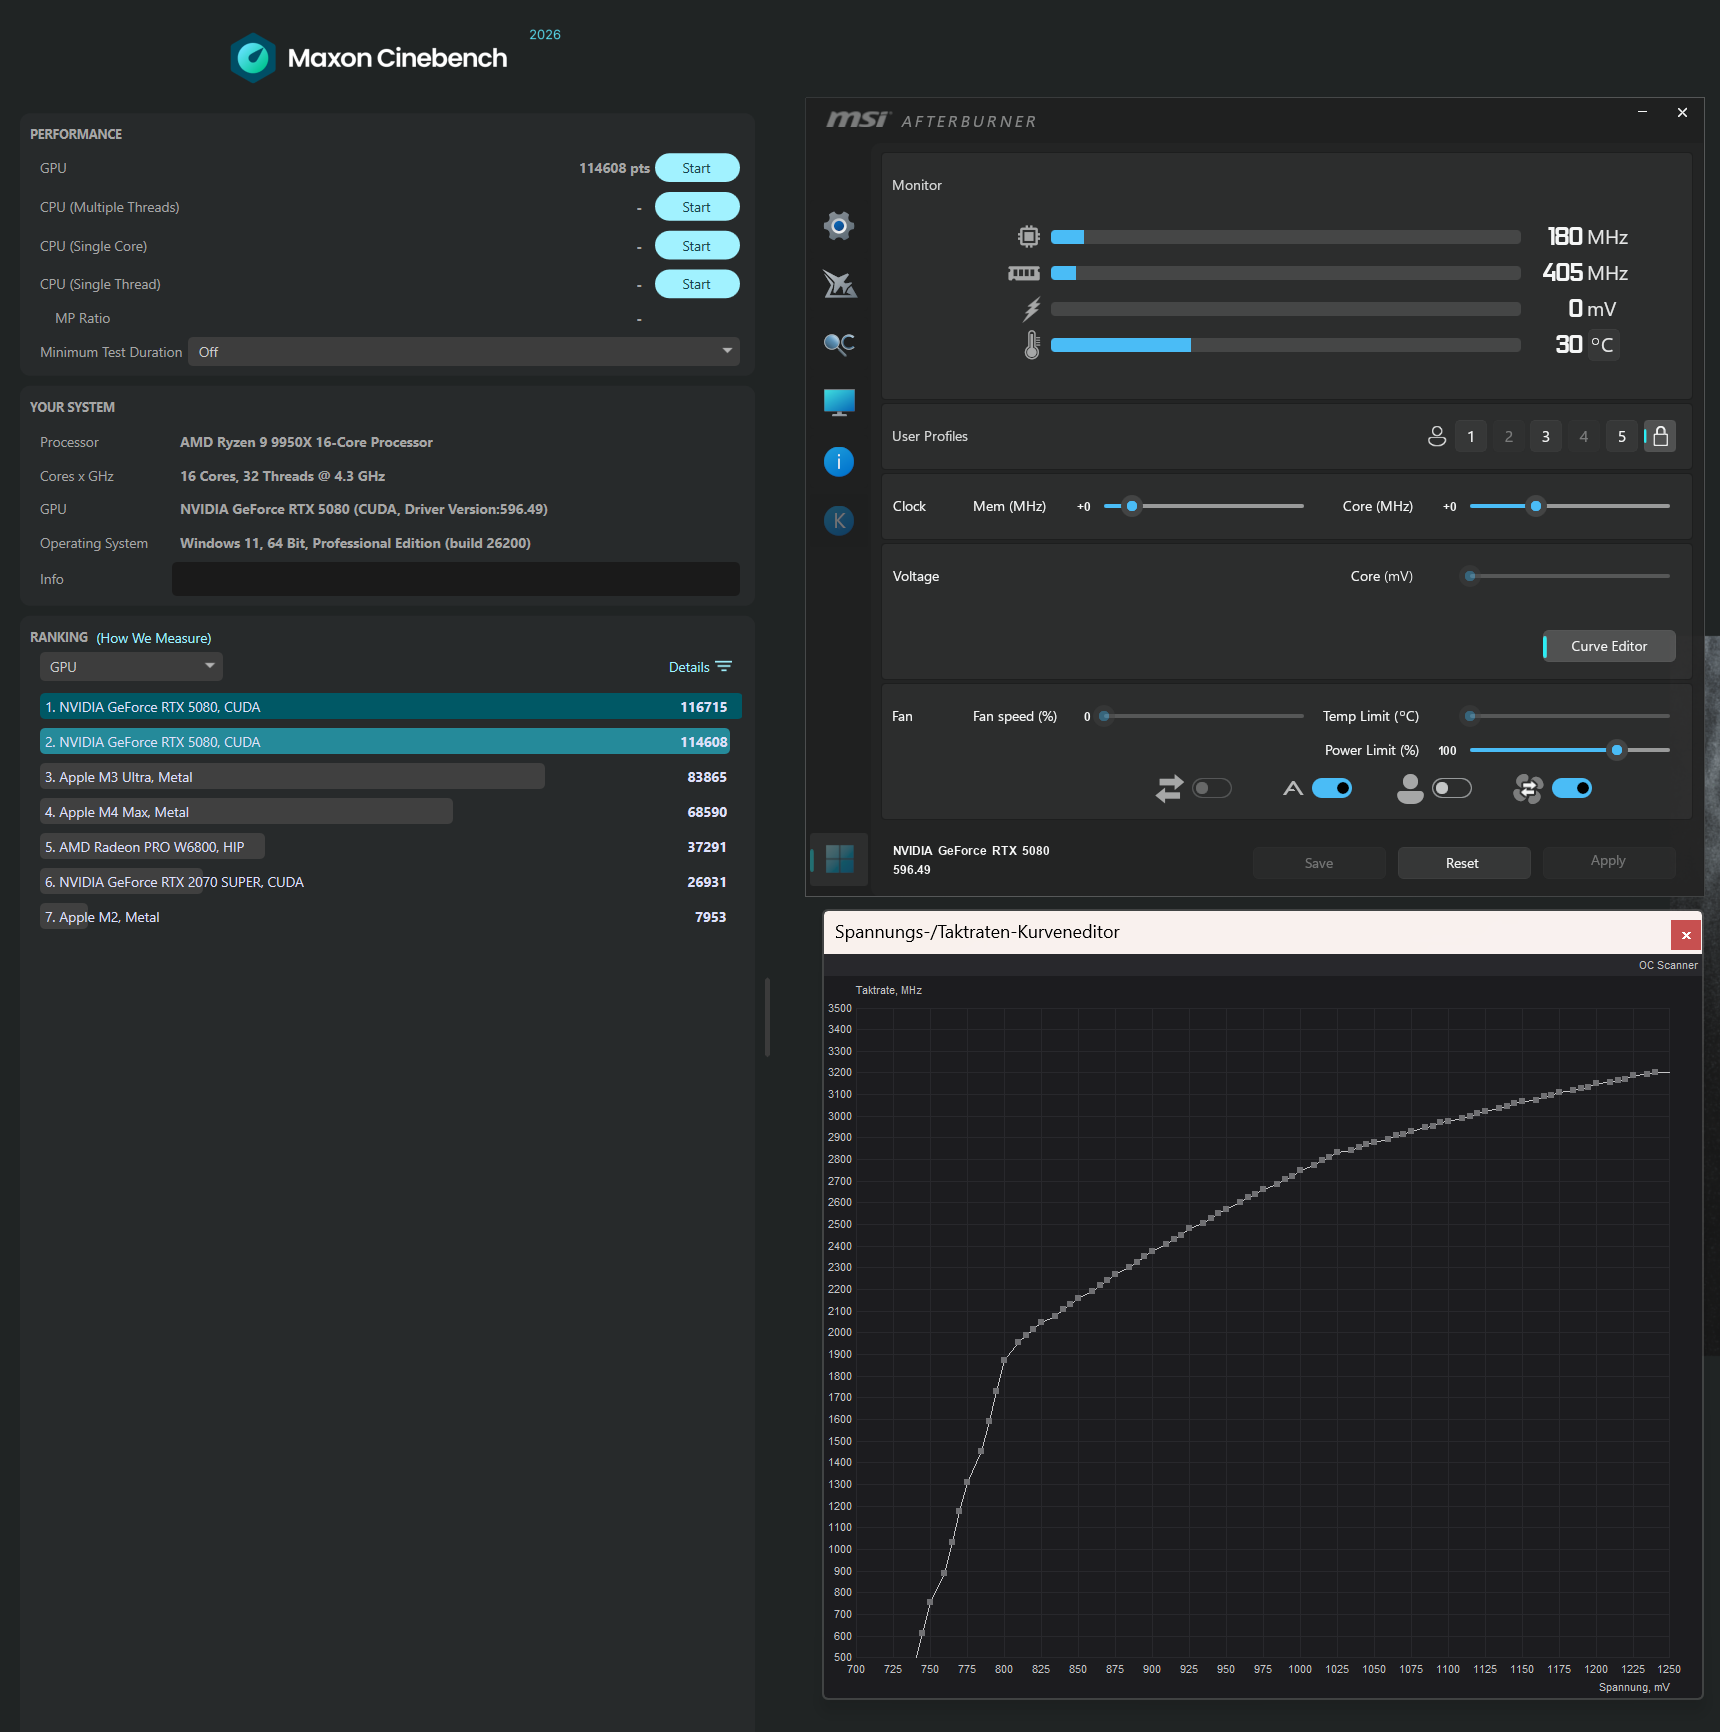Select user profile 3
This screenshot has height=1732, width=1720.
click(1546, 436)
